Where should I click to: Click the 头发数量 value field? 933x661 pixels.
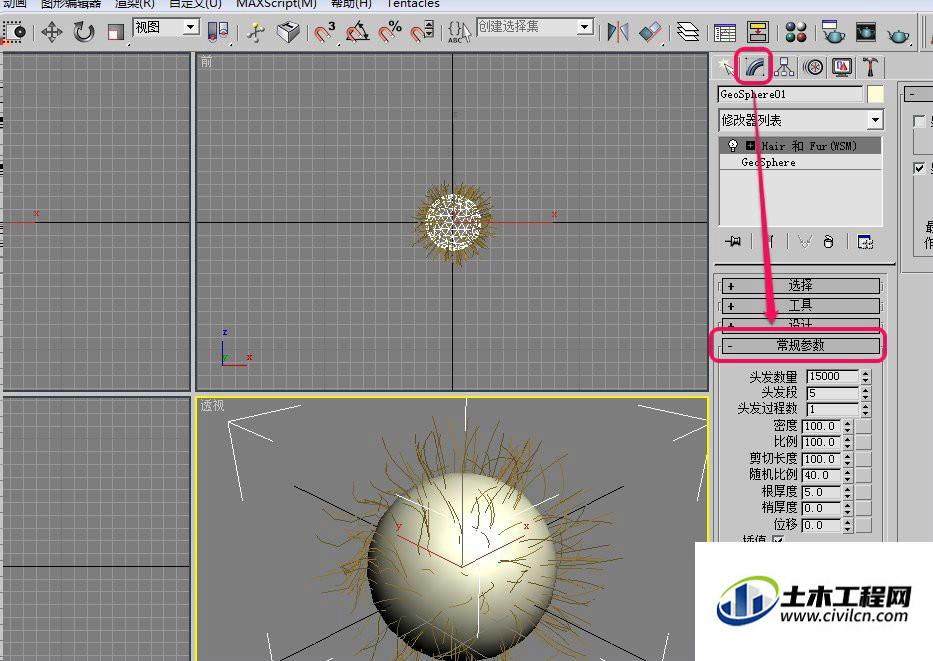[832, 377]
